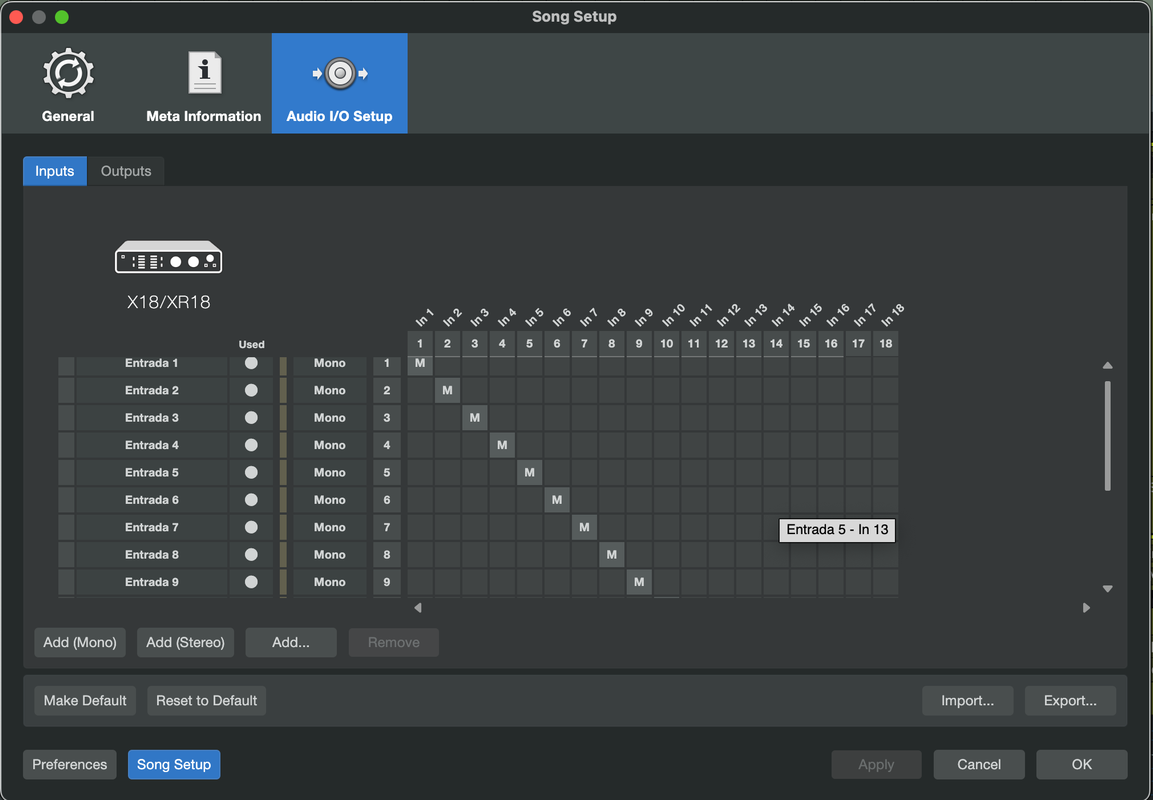
Task: Click the In 18 hardware channel label
Action: point(893,315)
